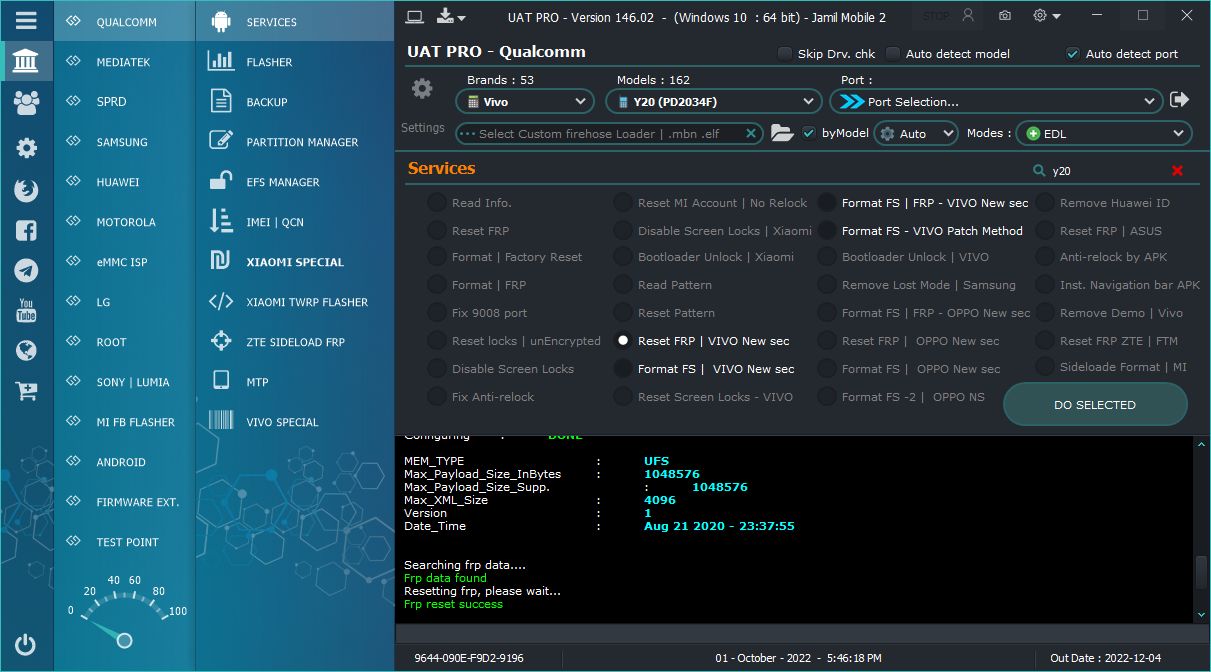Open the Facebook sidebar icon
1211x672 pixels.
click(27, 230)
